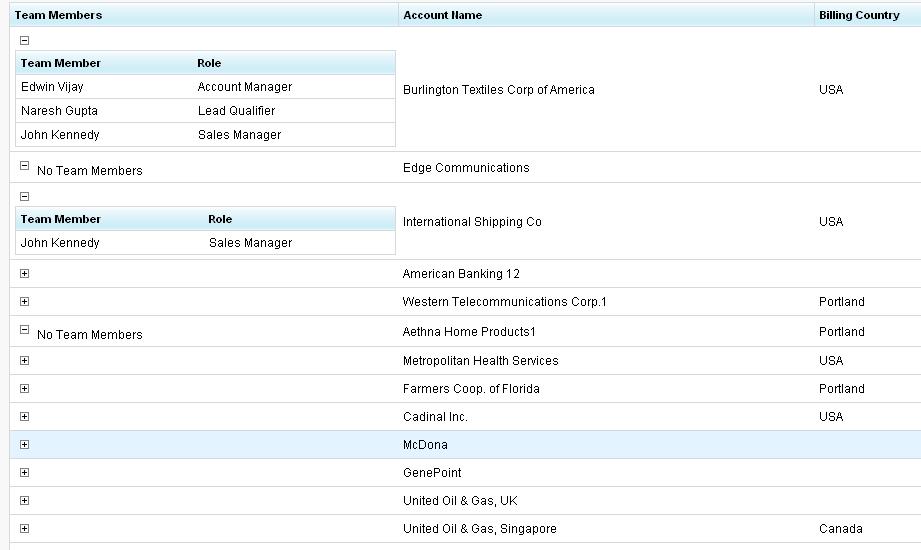Select the highlighted McDona account
This screenshot has height=550, width=921.
(425, 445)
